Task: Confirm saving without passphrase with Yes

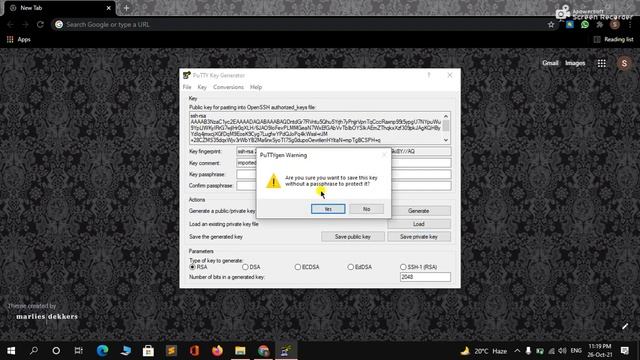Action: pos(328,209)
